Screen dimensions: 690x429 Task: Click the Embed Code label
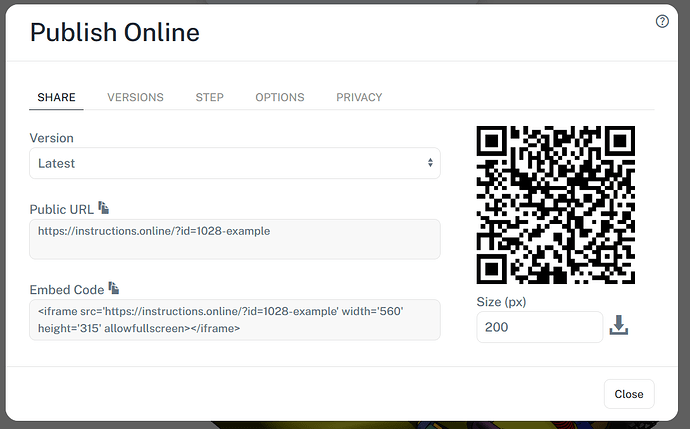[67, 290]
